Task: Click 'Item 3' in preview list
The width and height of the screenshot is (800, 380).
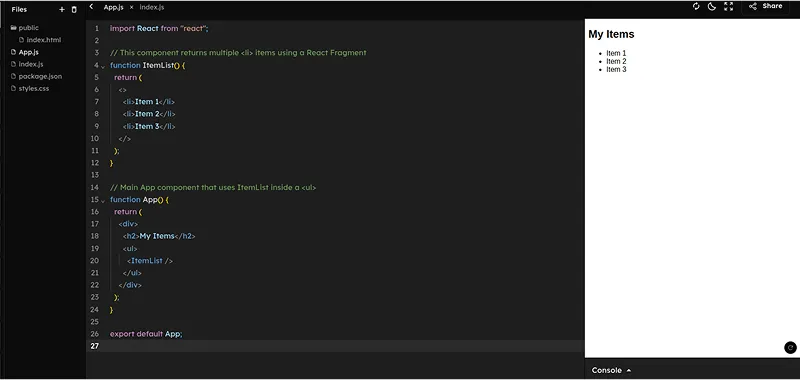Action: [x=616, y=69]
